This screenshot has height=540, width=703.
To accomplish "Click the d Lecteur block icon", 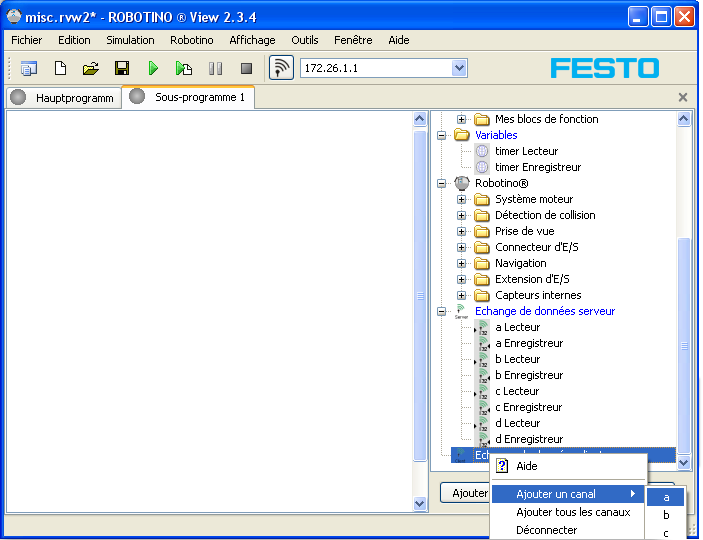I will [482, 423].
